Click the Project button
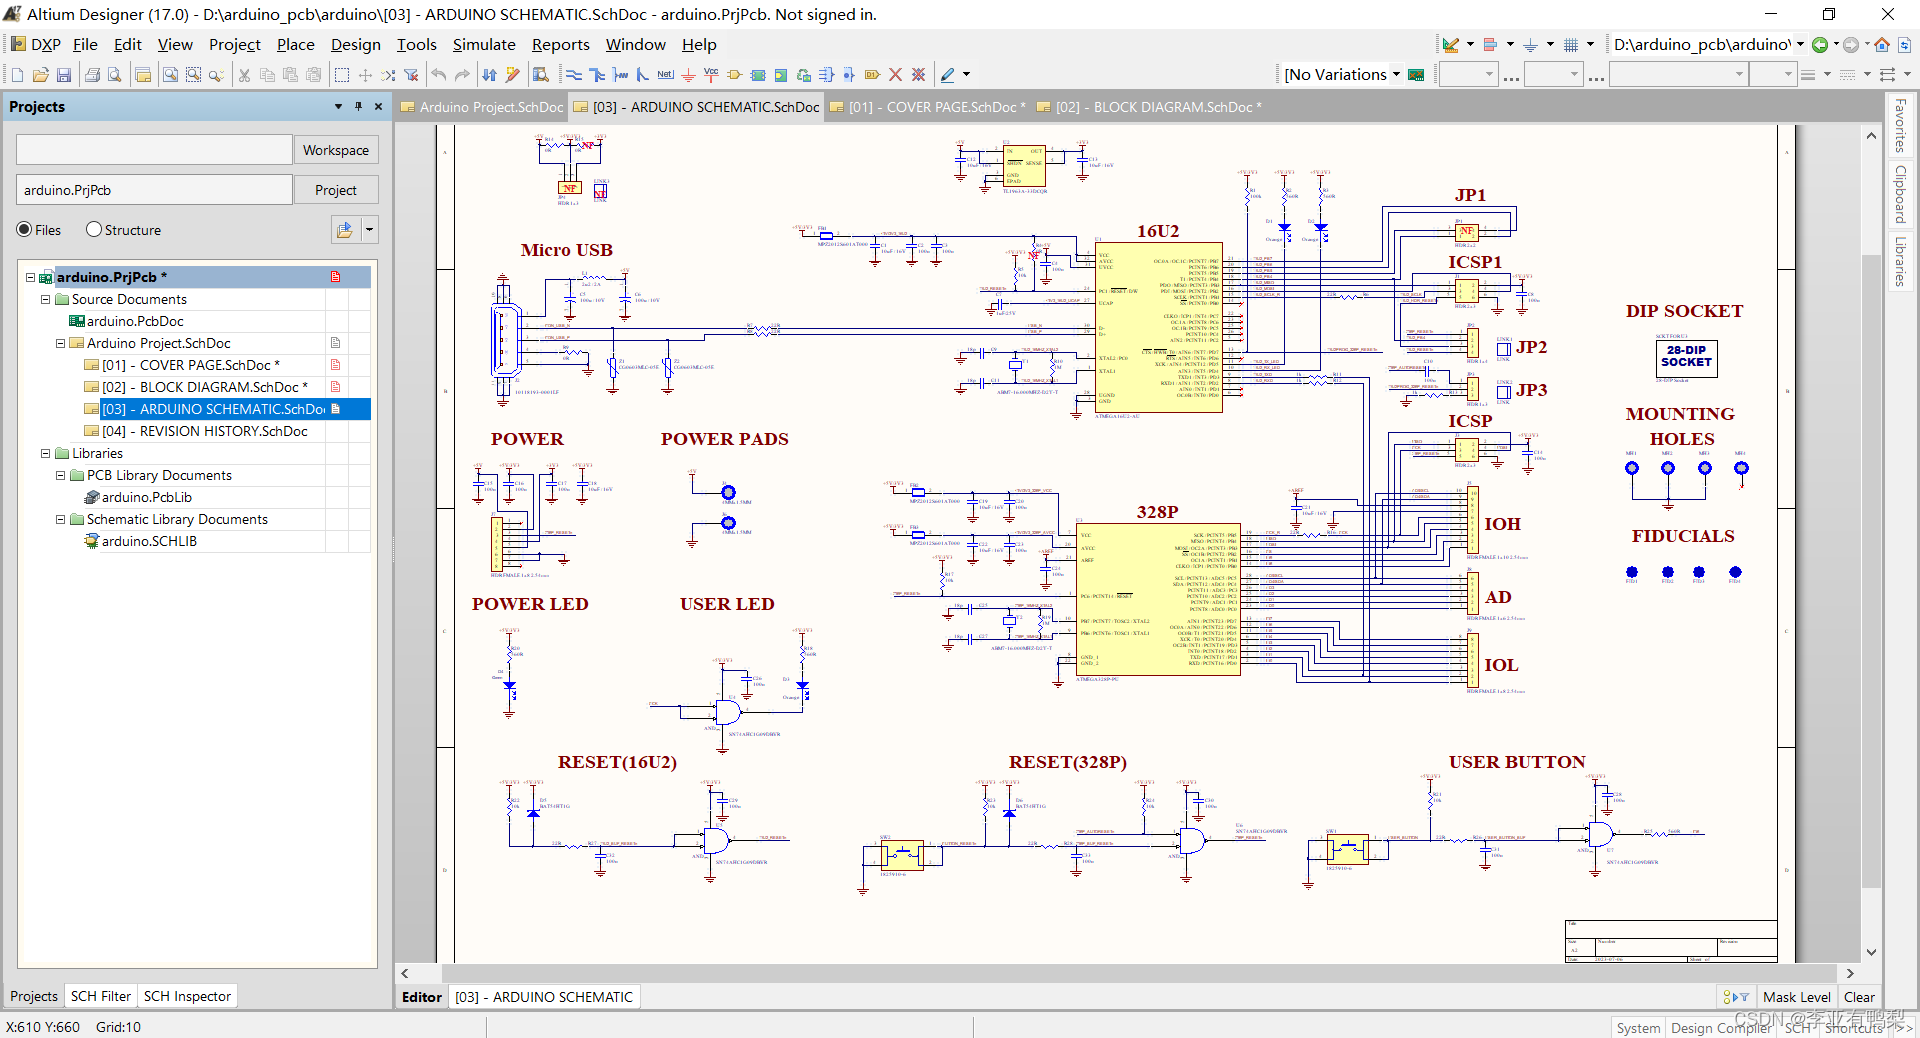The height and width of the screenshot is (1038, 1920). [x=336, y=190]
